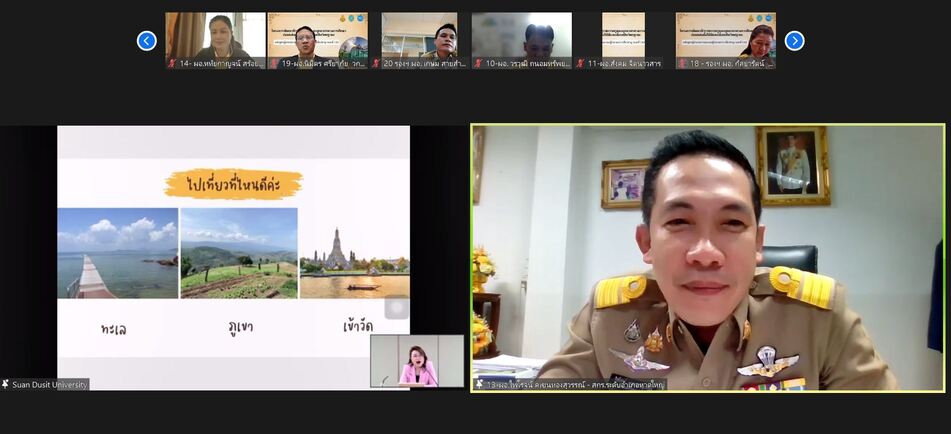Click muted mic icon on participant 10

[x=478, y=63]
